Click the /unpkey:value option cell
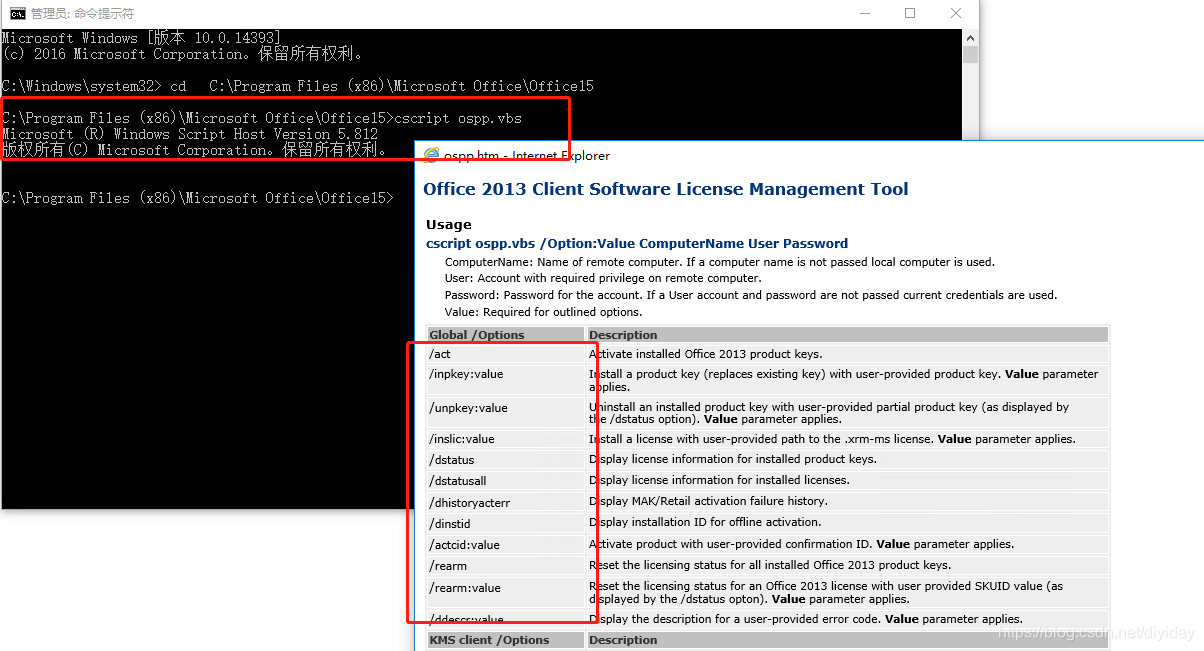The height and width of the screenshot is (651, 1204). click(505, 413)
